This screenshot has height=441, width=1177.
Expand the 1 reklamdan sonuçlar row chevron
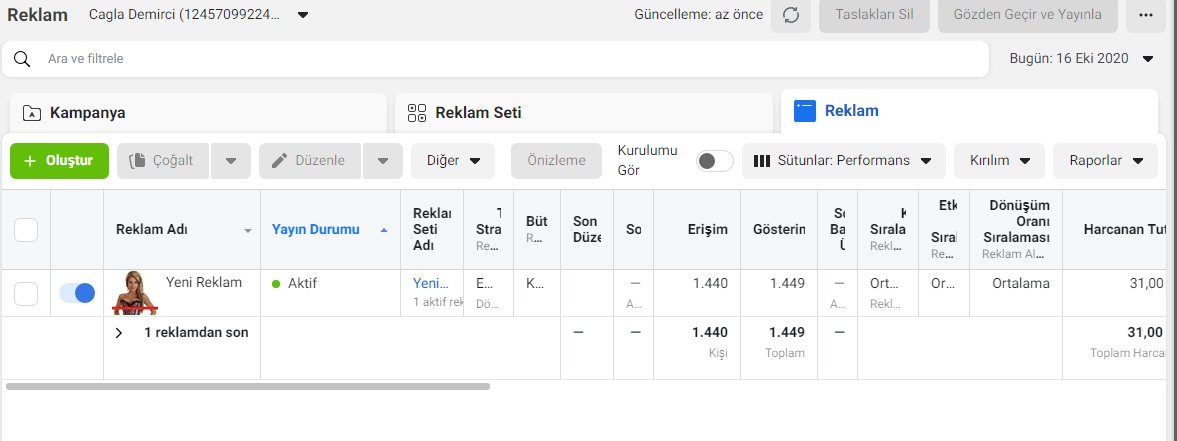[119, 332]
